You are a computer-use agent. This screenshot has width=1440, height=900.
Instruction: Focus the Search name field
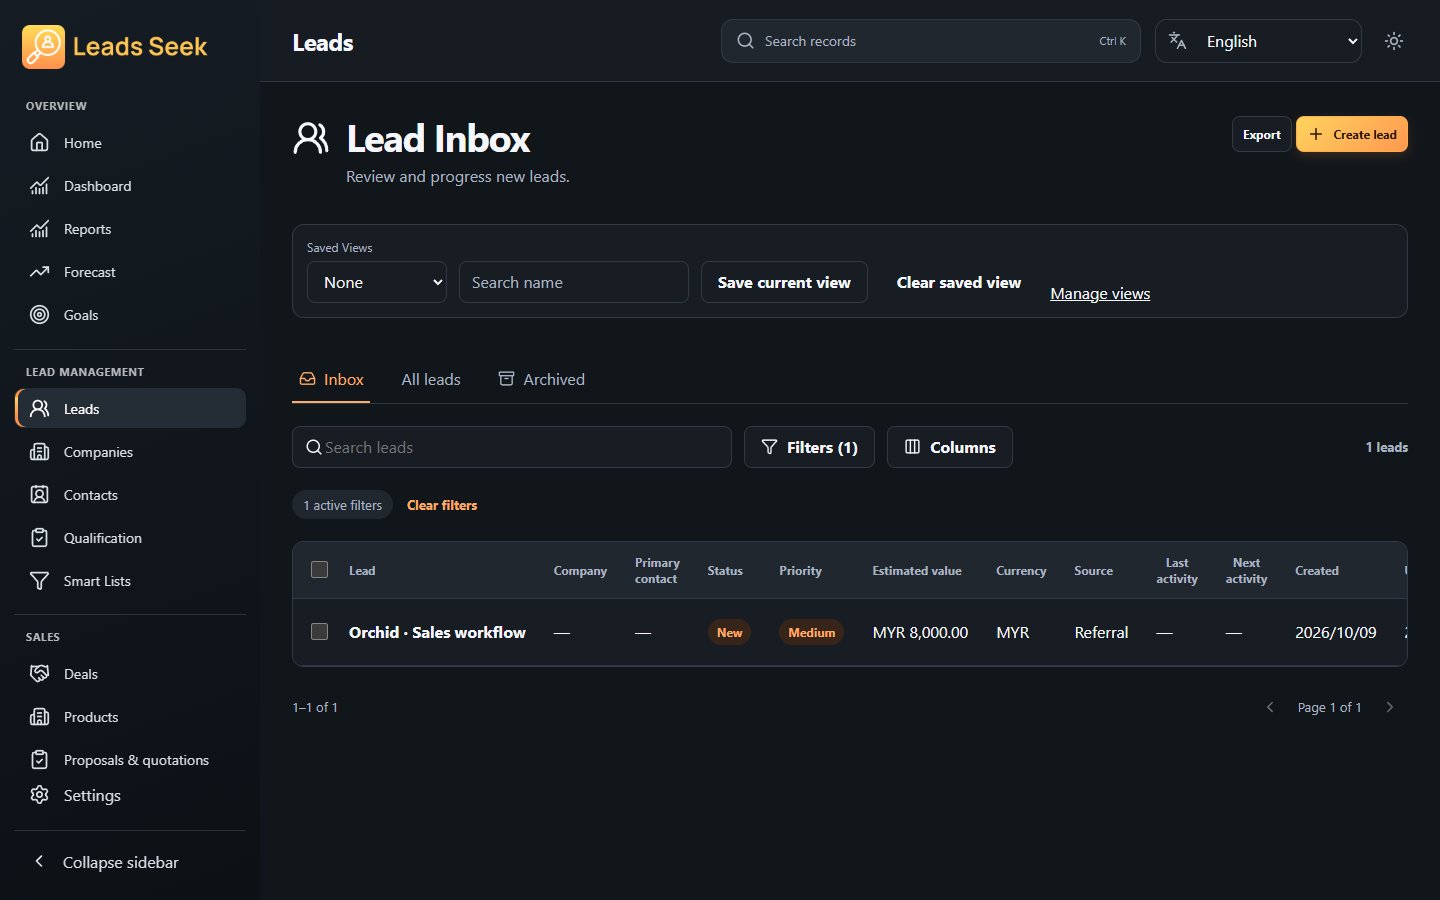click(574, 282)
